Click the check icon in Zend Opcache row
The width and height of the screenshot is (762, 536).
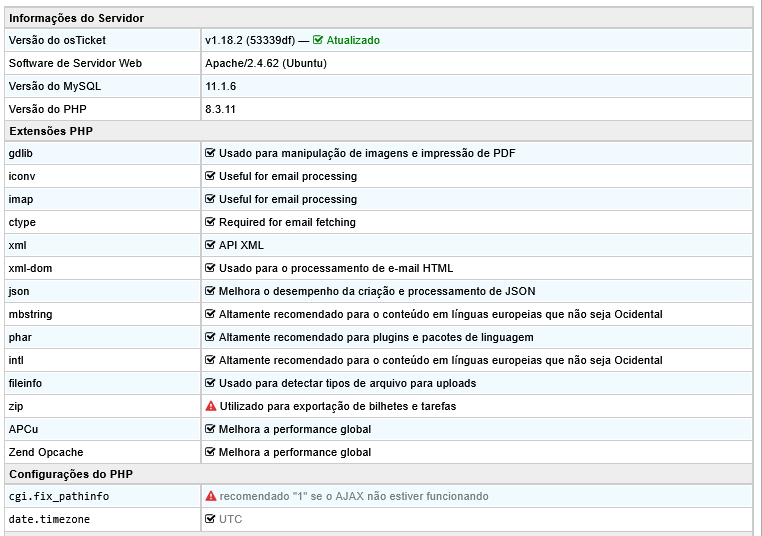[x=211, y=452]
